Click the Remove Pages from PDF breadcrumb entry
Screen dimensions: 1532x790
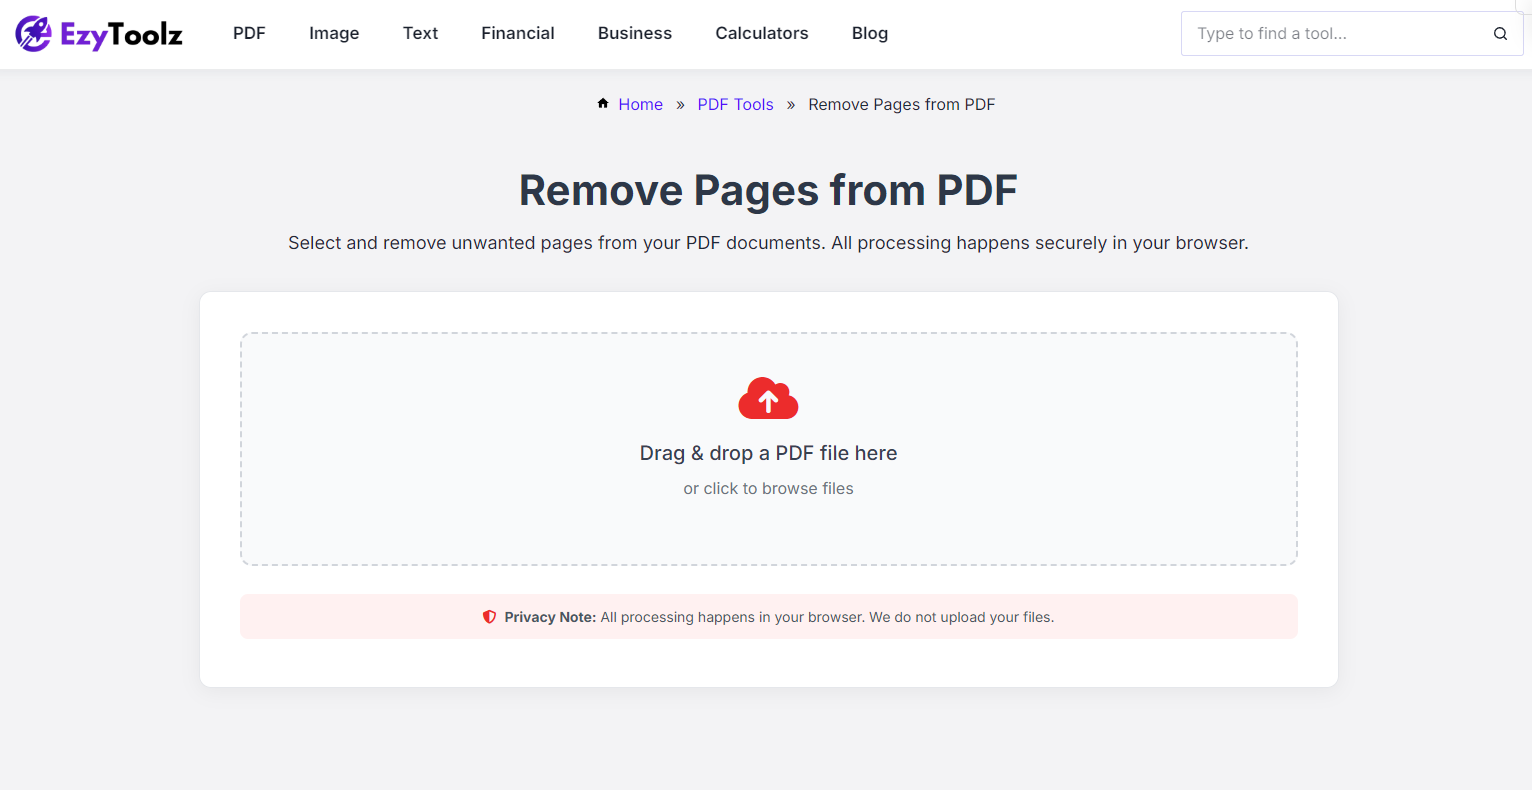(901, 104)
